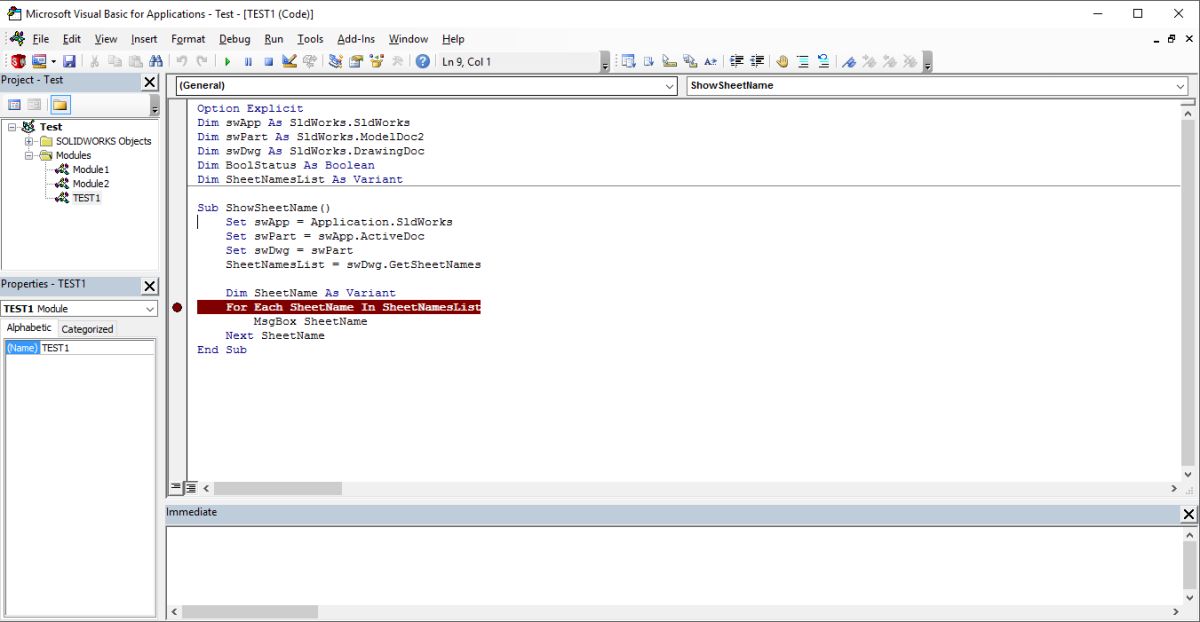Image resolution: width=1200 pixels, height=622 pixels.
Task: Open the Debug menu
Action: [234, 39]
